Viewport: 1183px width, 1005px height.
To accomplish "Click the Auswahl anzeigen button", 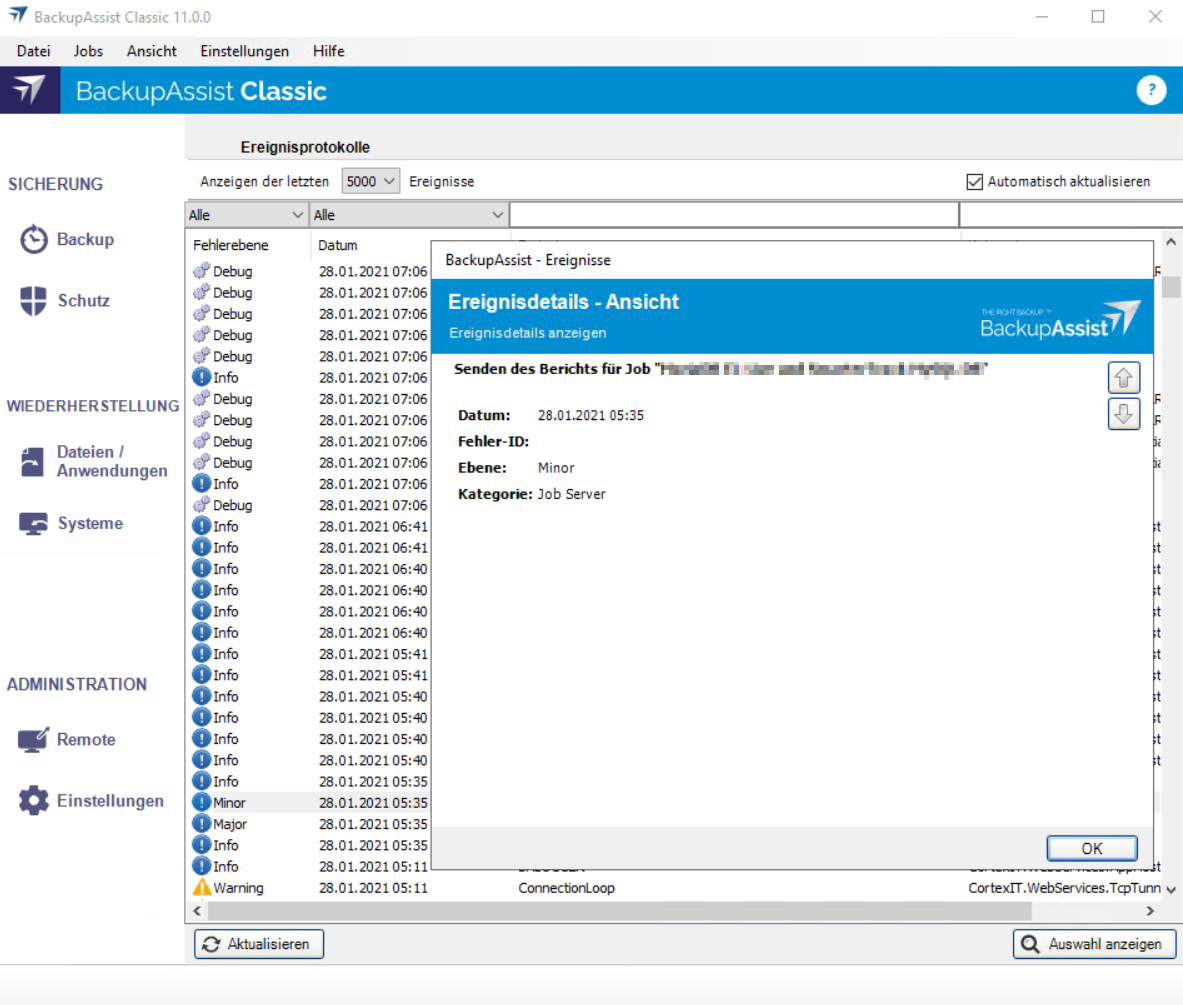I will [x=1094, y=944].
